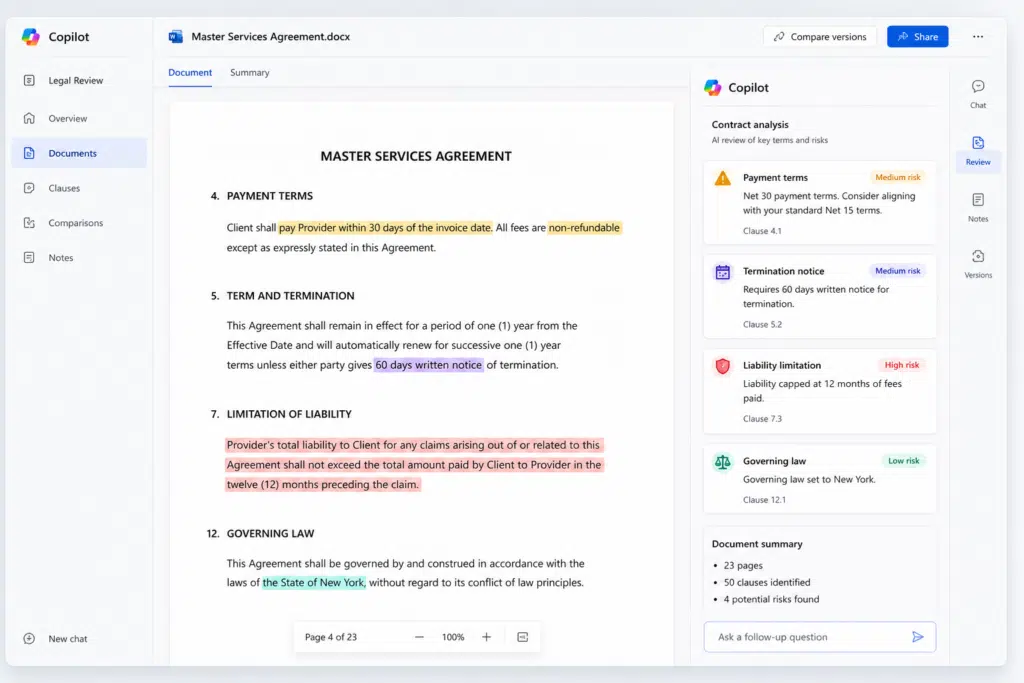This screenshot has height=683, width=1024.
Task: Click the New chat plus icon
Action: pos(29,639)
